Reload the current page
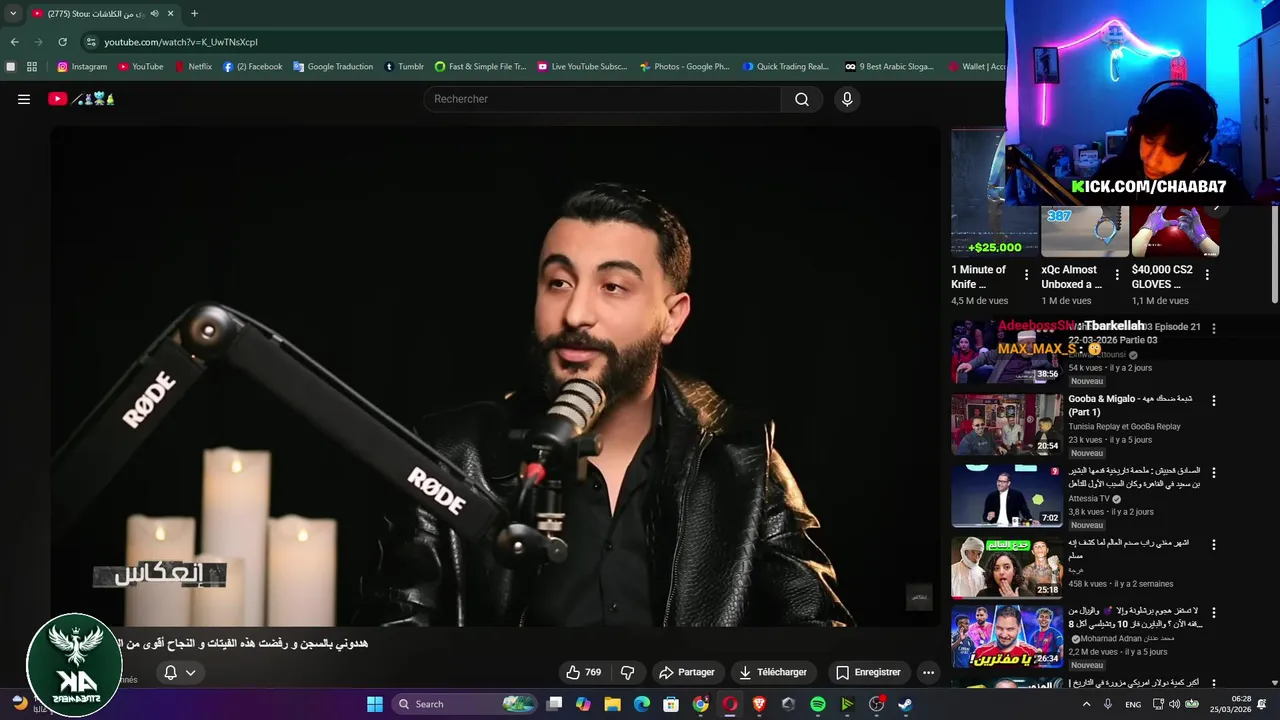The image size is (1280, 720). pyautogui.click(x=62, y=42)
